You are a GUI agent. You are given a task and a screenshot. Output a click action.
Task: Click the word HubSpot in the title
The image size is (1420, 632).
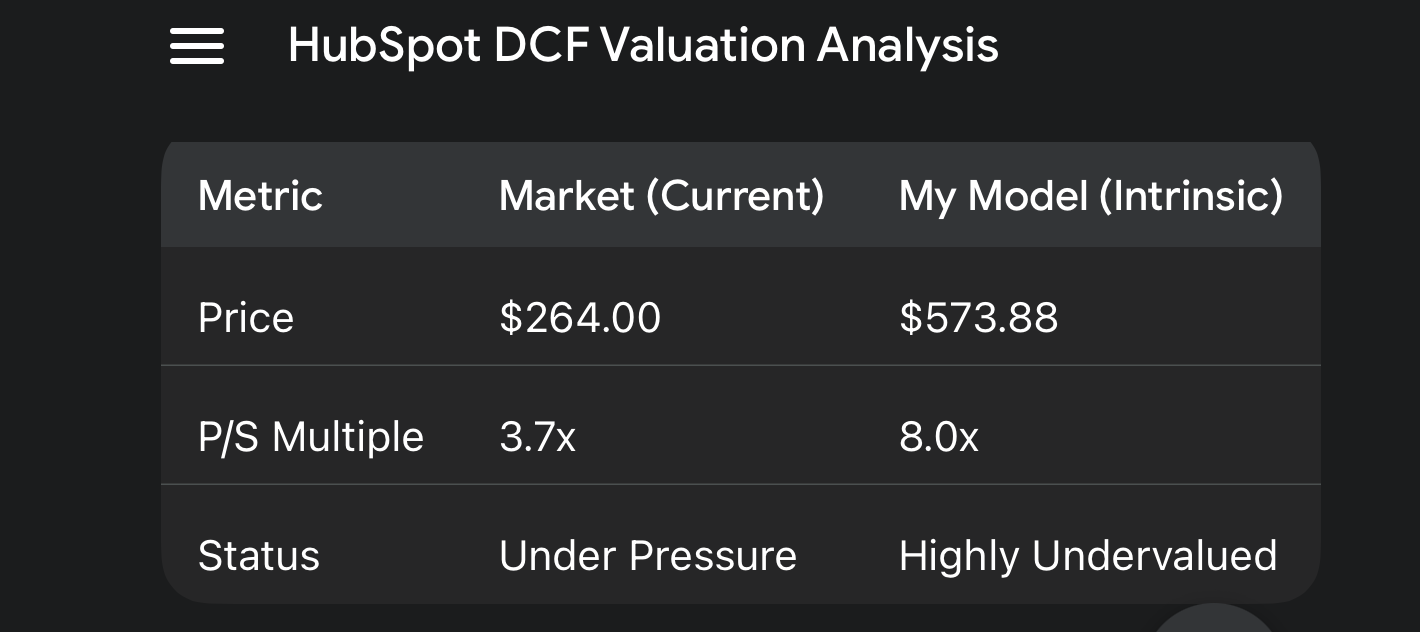point(384,46)
